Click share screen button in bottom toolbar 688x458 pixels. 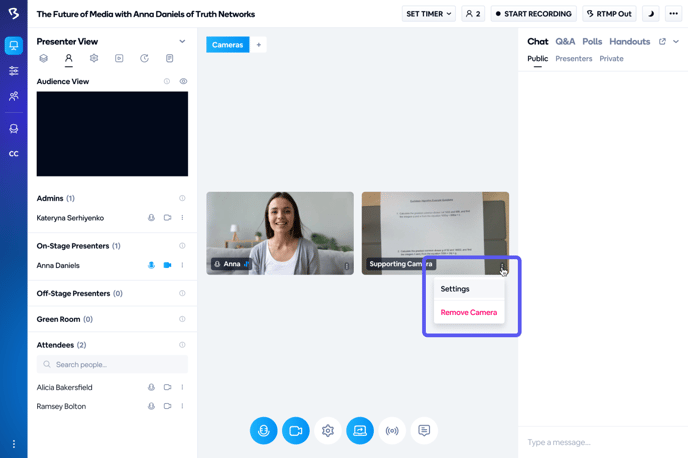(x=360, y=430)
